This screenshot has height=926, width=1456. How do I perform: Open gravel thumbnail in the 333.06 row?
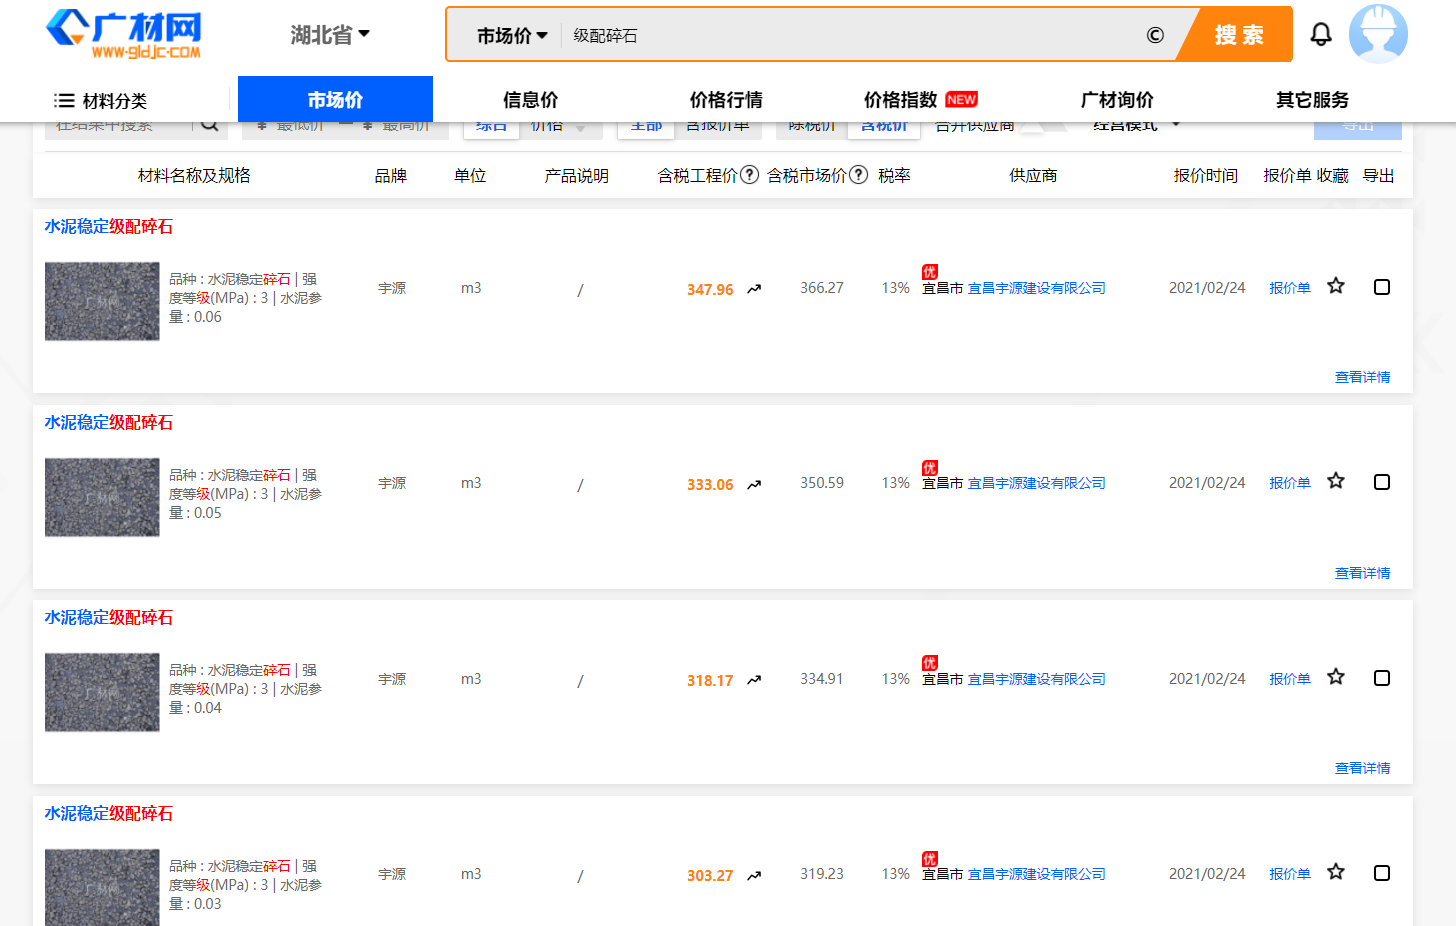(102, 497)
